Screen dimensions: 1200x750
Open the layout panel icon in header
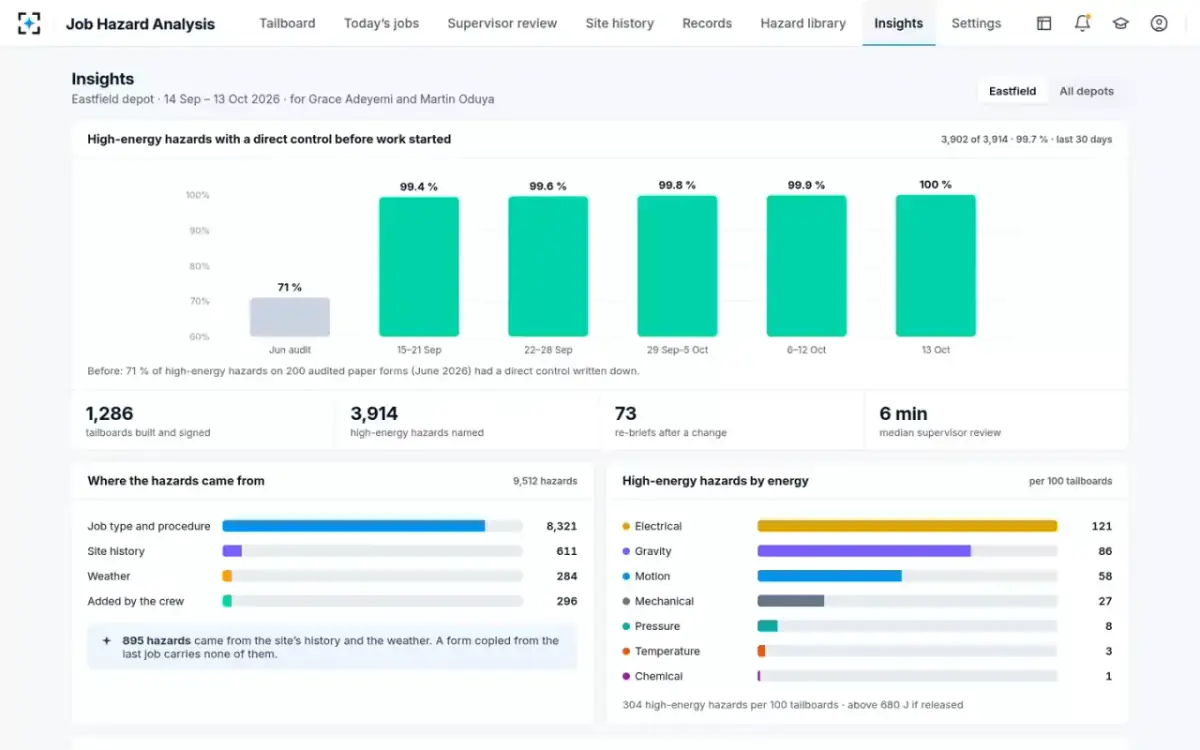click(x=1044, y=23)
